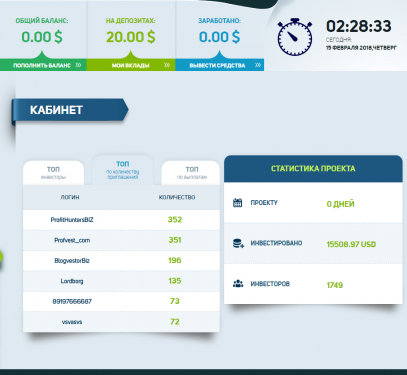Click the 20.00 $ deposits amount
Image resolution: width=407 pixels, height=375 pixels.
click(131, 37)
